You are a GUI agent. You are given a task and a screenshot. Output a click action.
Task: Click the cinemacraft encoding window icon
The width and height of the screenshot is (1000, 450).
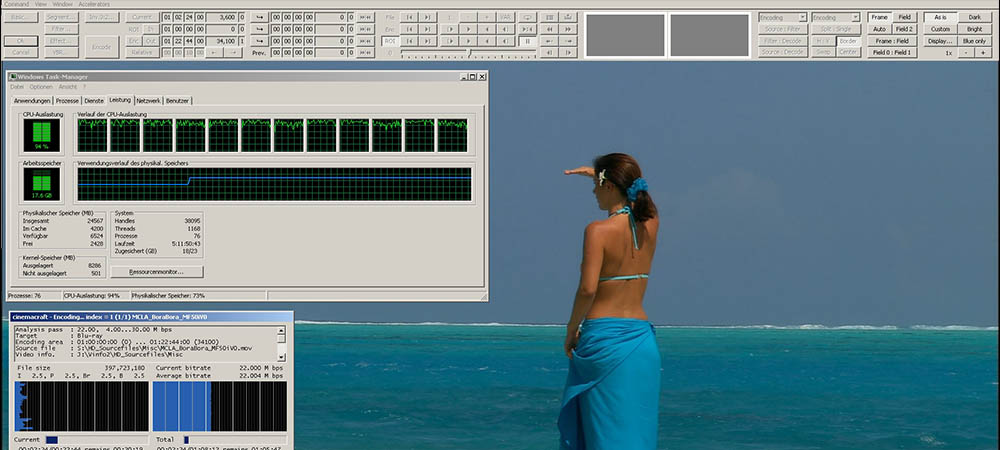point(14,317)
